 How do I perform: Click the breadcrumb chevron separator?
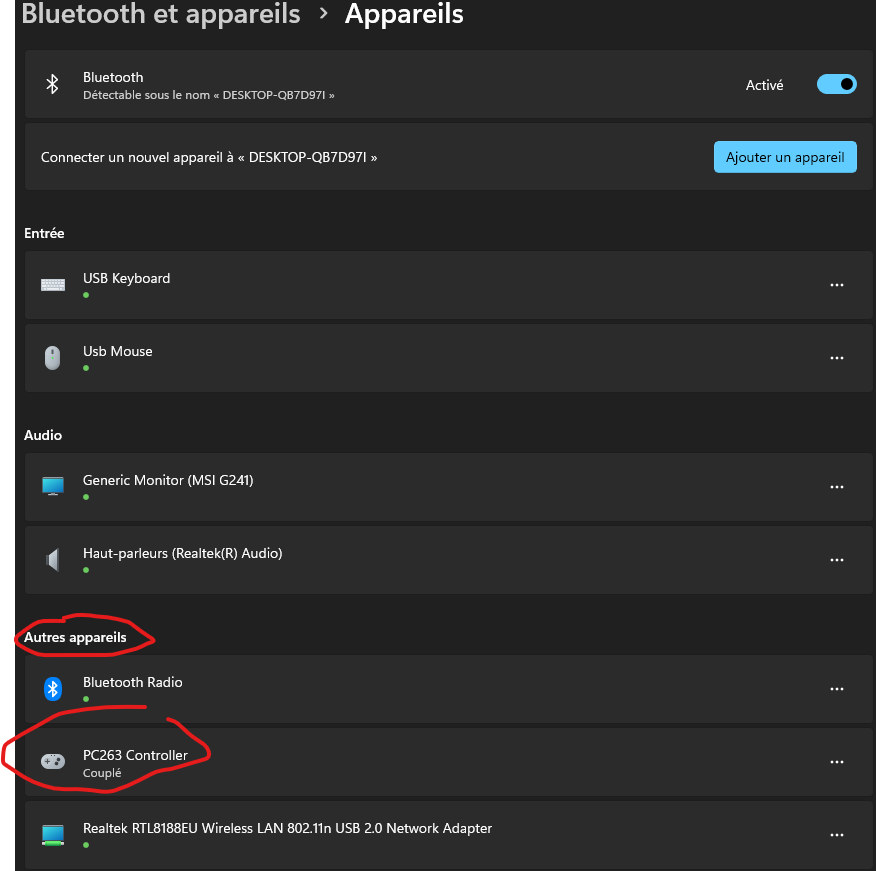click(x=323, y=13)
